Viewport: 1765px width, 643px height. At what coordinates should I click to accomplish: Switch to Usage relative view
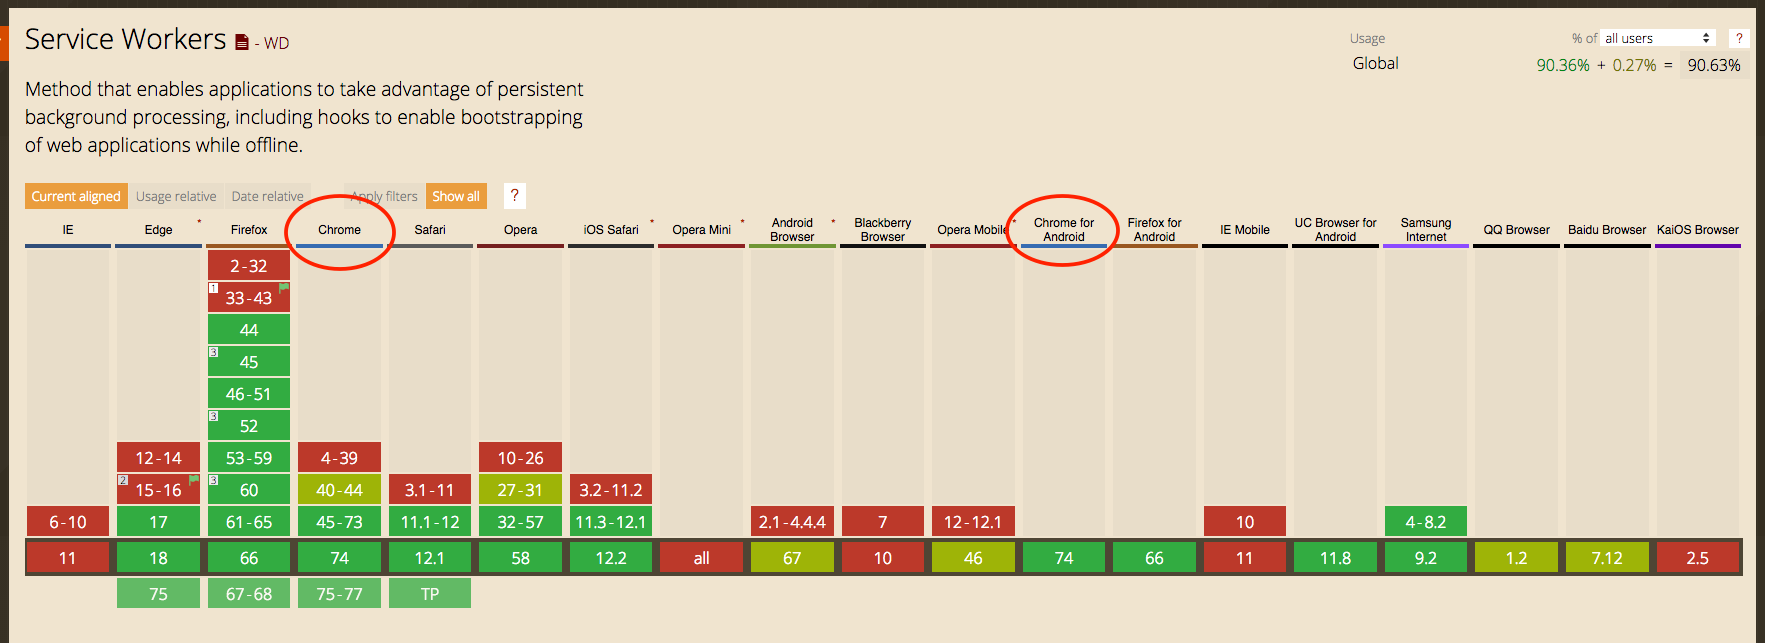(x=176, y=196)
